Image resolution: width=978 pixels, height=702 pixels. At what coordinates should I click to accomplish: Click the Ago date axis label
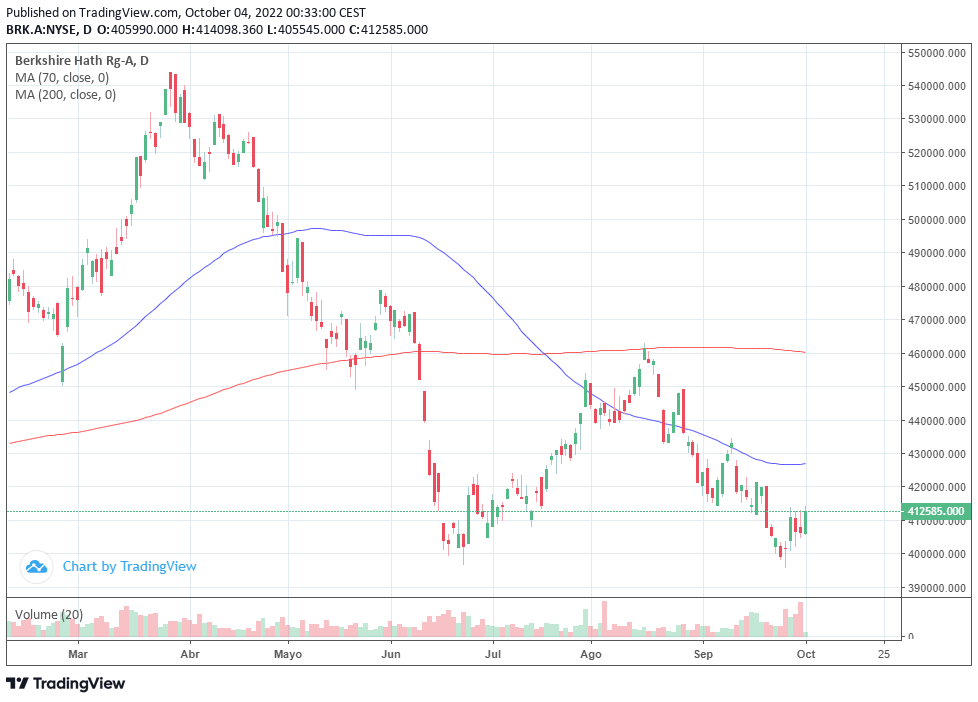(x=591, y=655)
